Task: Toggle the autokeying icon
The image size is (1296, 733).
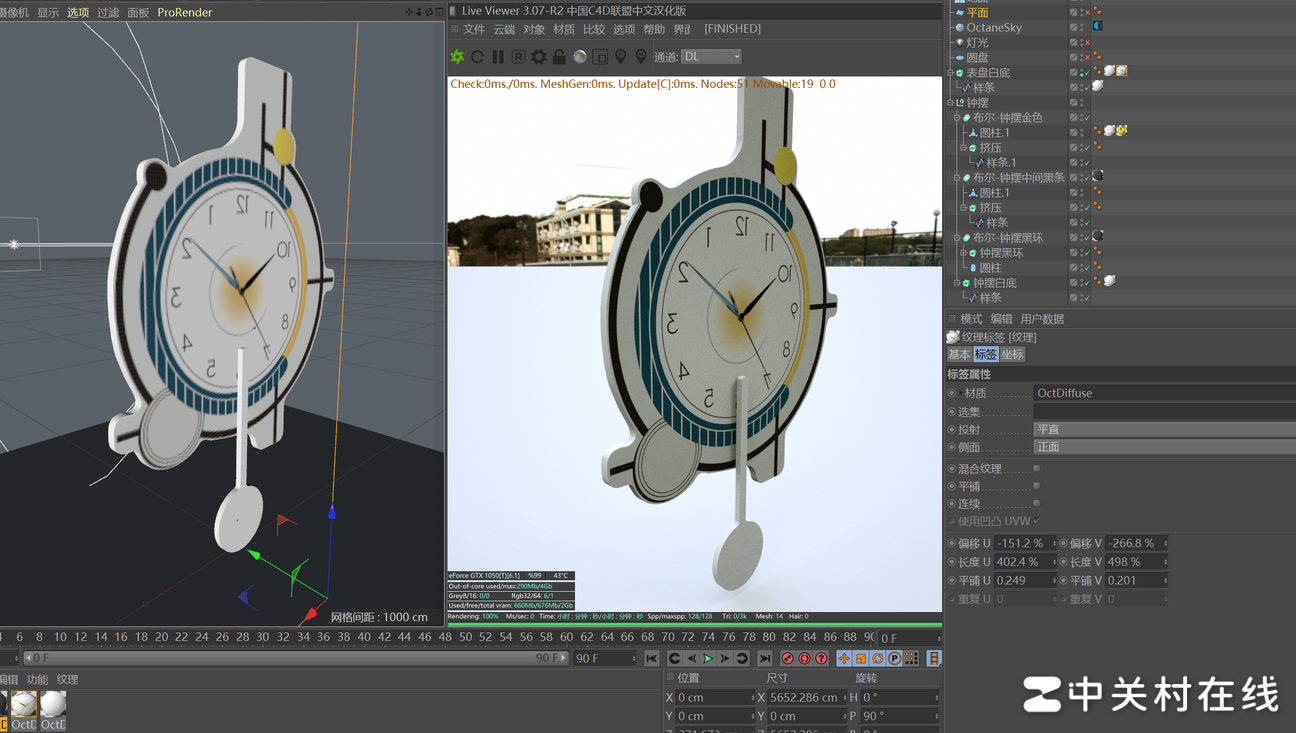Action: coord(804,658)
